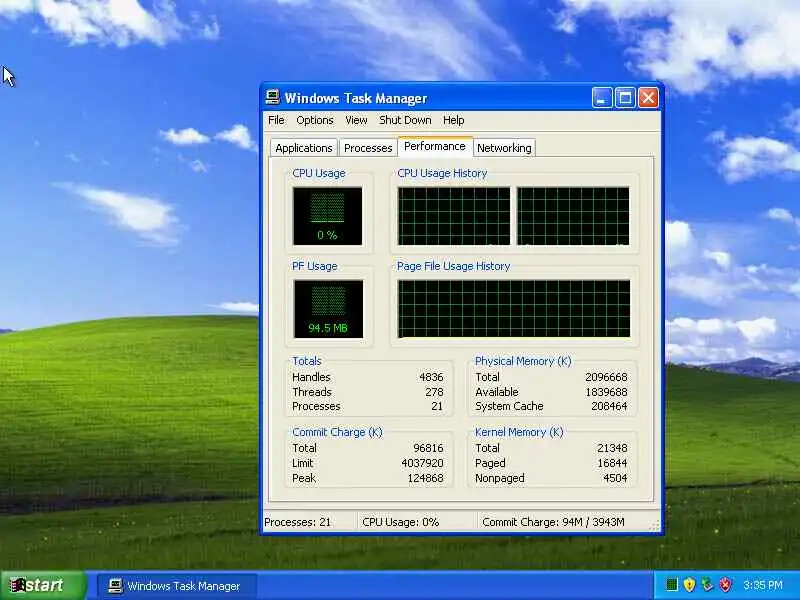Open the View menu
The width and height of the screenshot is (800, 600).
pyautogui.click(x=356, y=120)
